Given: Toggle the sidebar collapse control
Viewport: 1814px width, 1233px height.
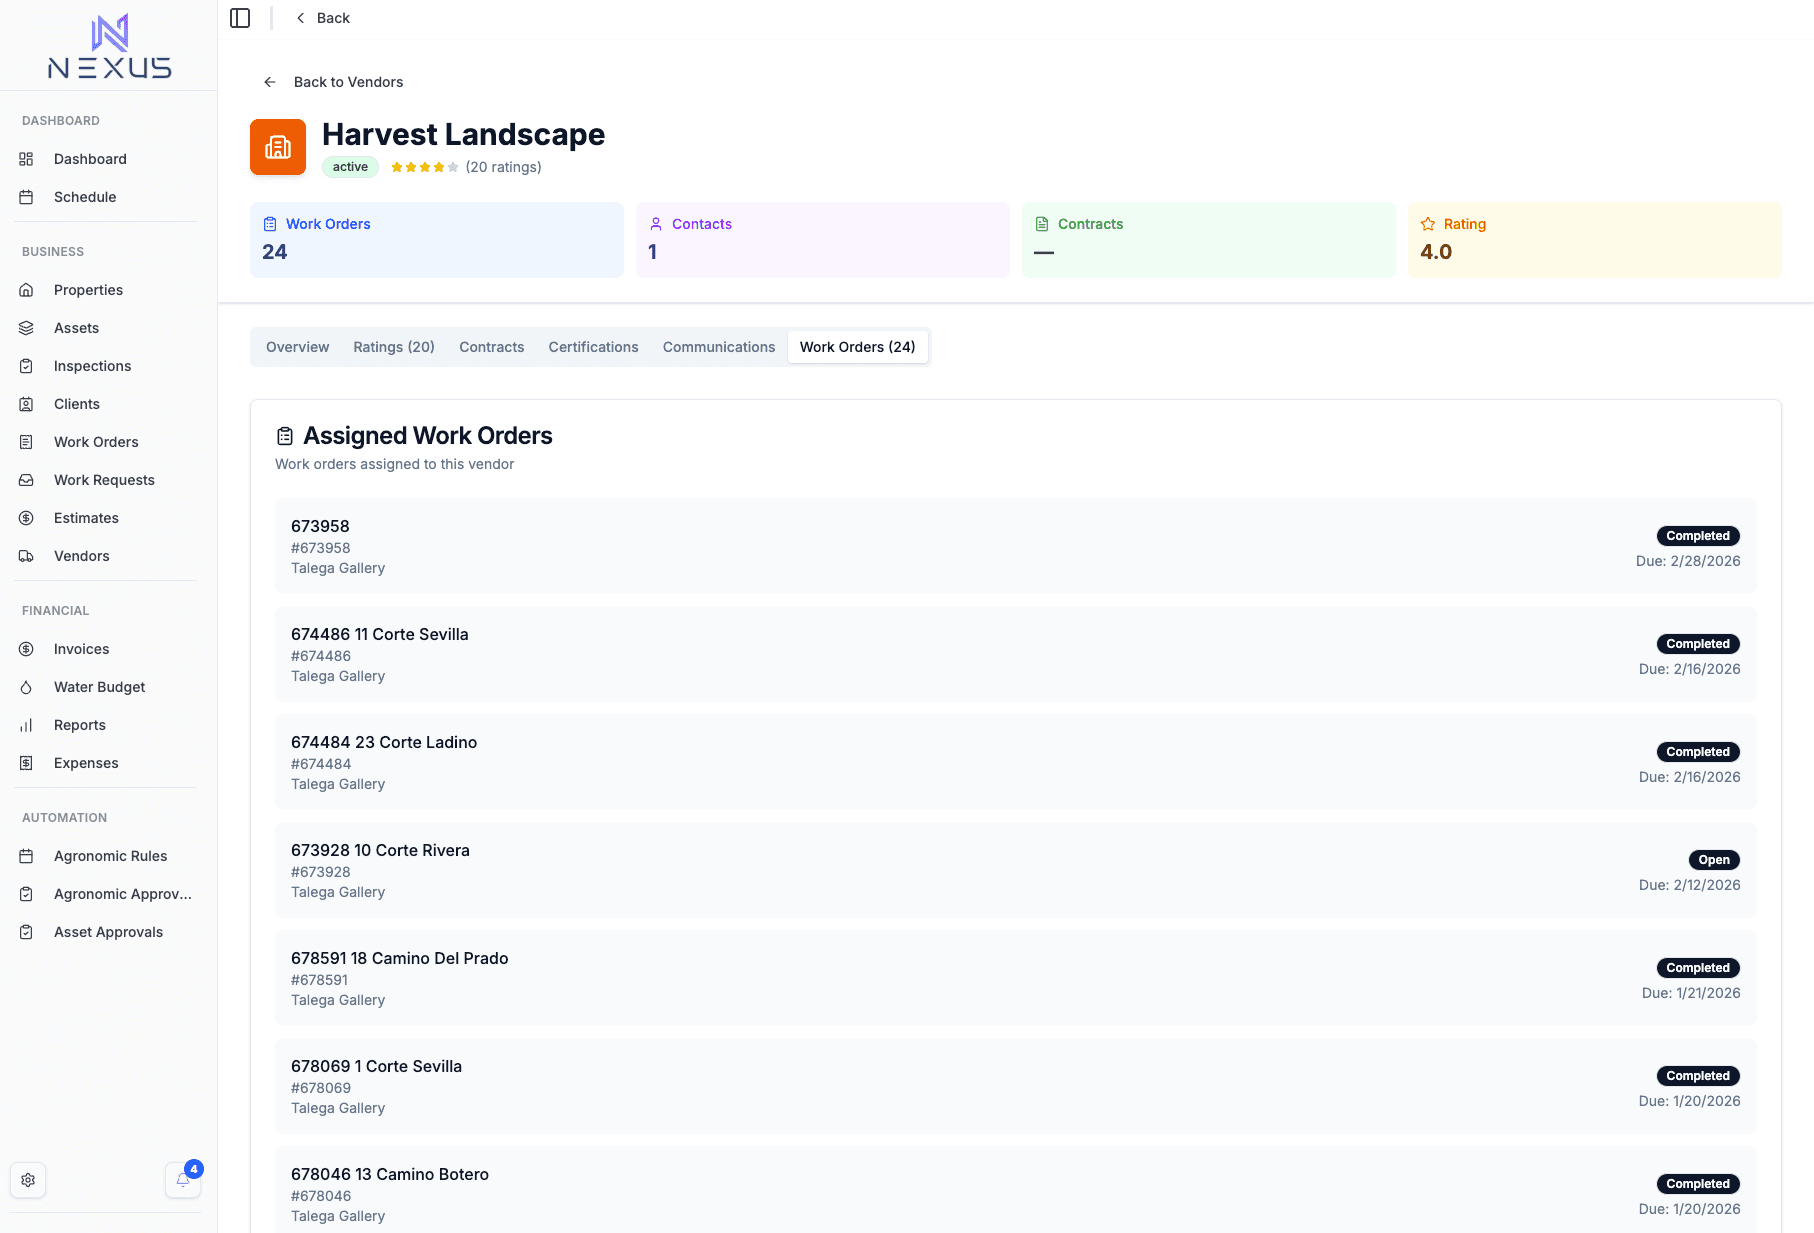Looking at the screenshot, I should tap(240, 17).
